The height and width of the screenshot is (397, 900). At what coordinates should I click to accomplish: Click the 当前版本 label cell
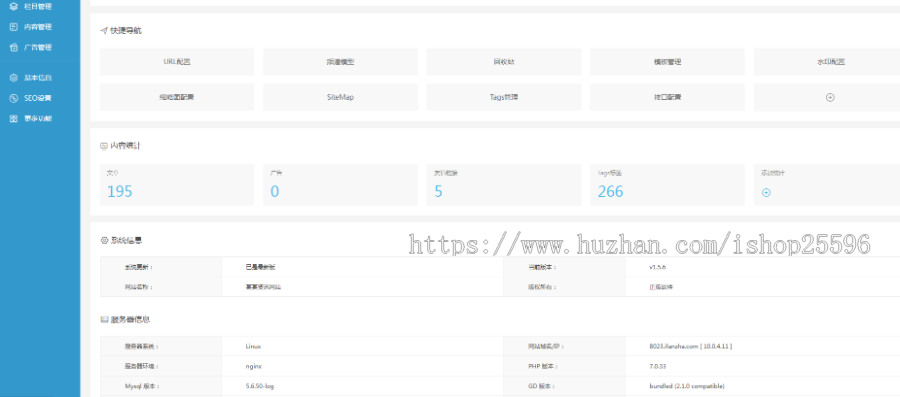click(x=564, y=267)
